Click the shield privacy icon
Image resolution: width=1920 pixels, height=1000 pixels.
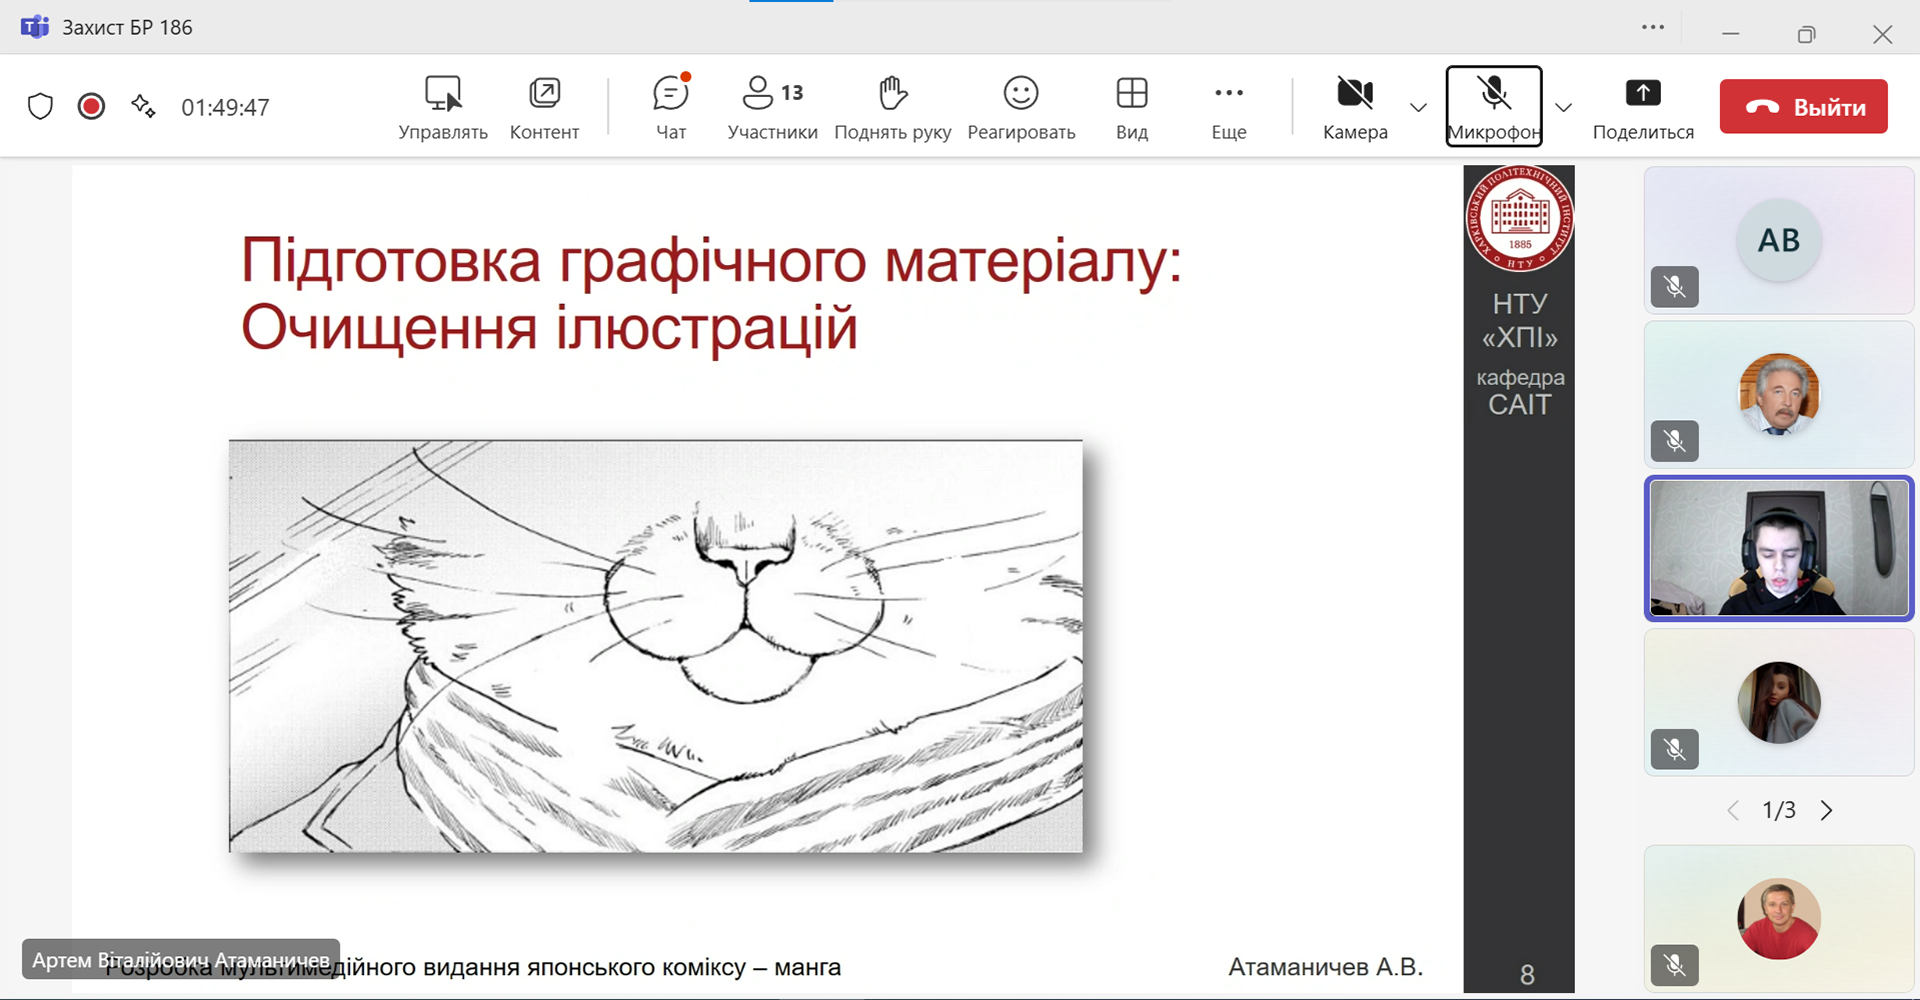tap(40, 107)
